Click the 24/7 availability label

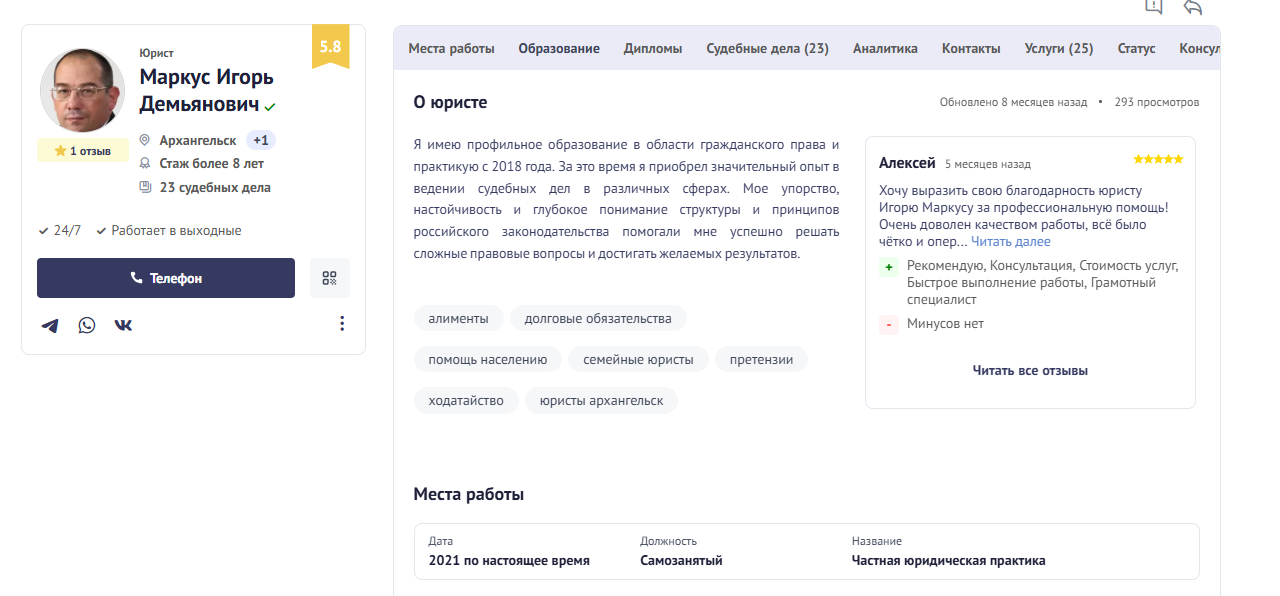click(67, 230)
